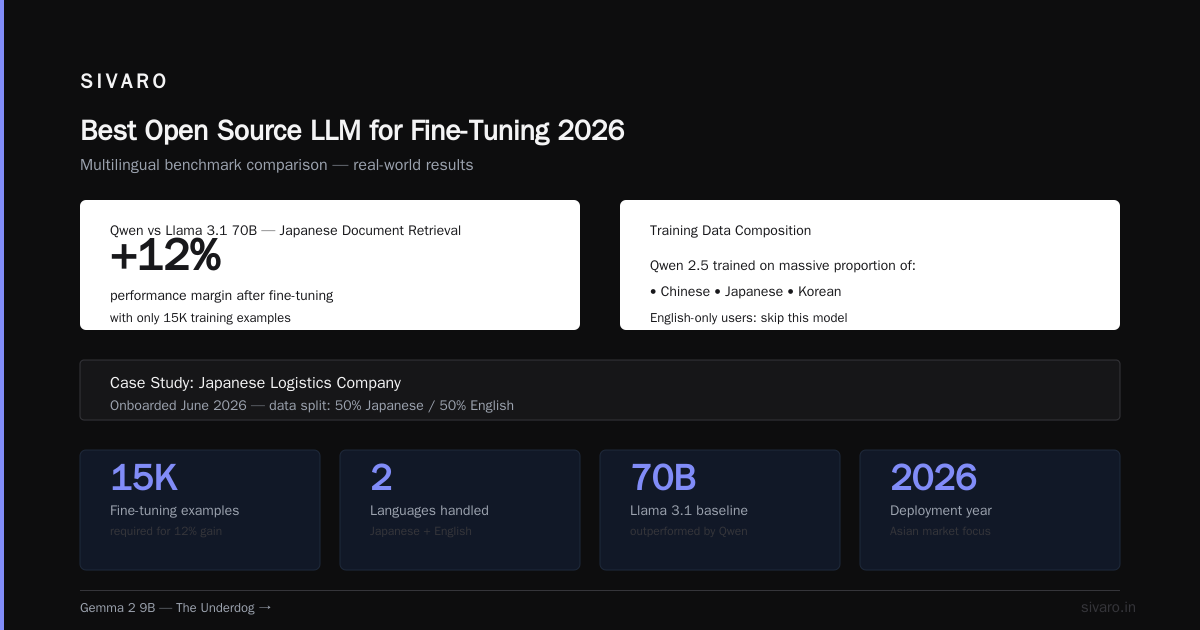Image resolution: width=1200 pixels, height=630 pixels.
Task: Click the 2026 stat number
Action: click(x=933, y=478)
